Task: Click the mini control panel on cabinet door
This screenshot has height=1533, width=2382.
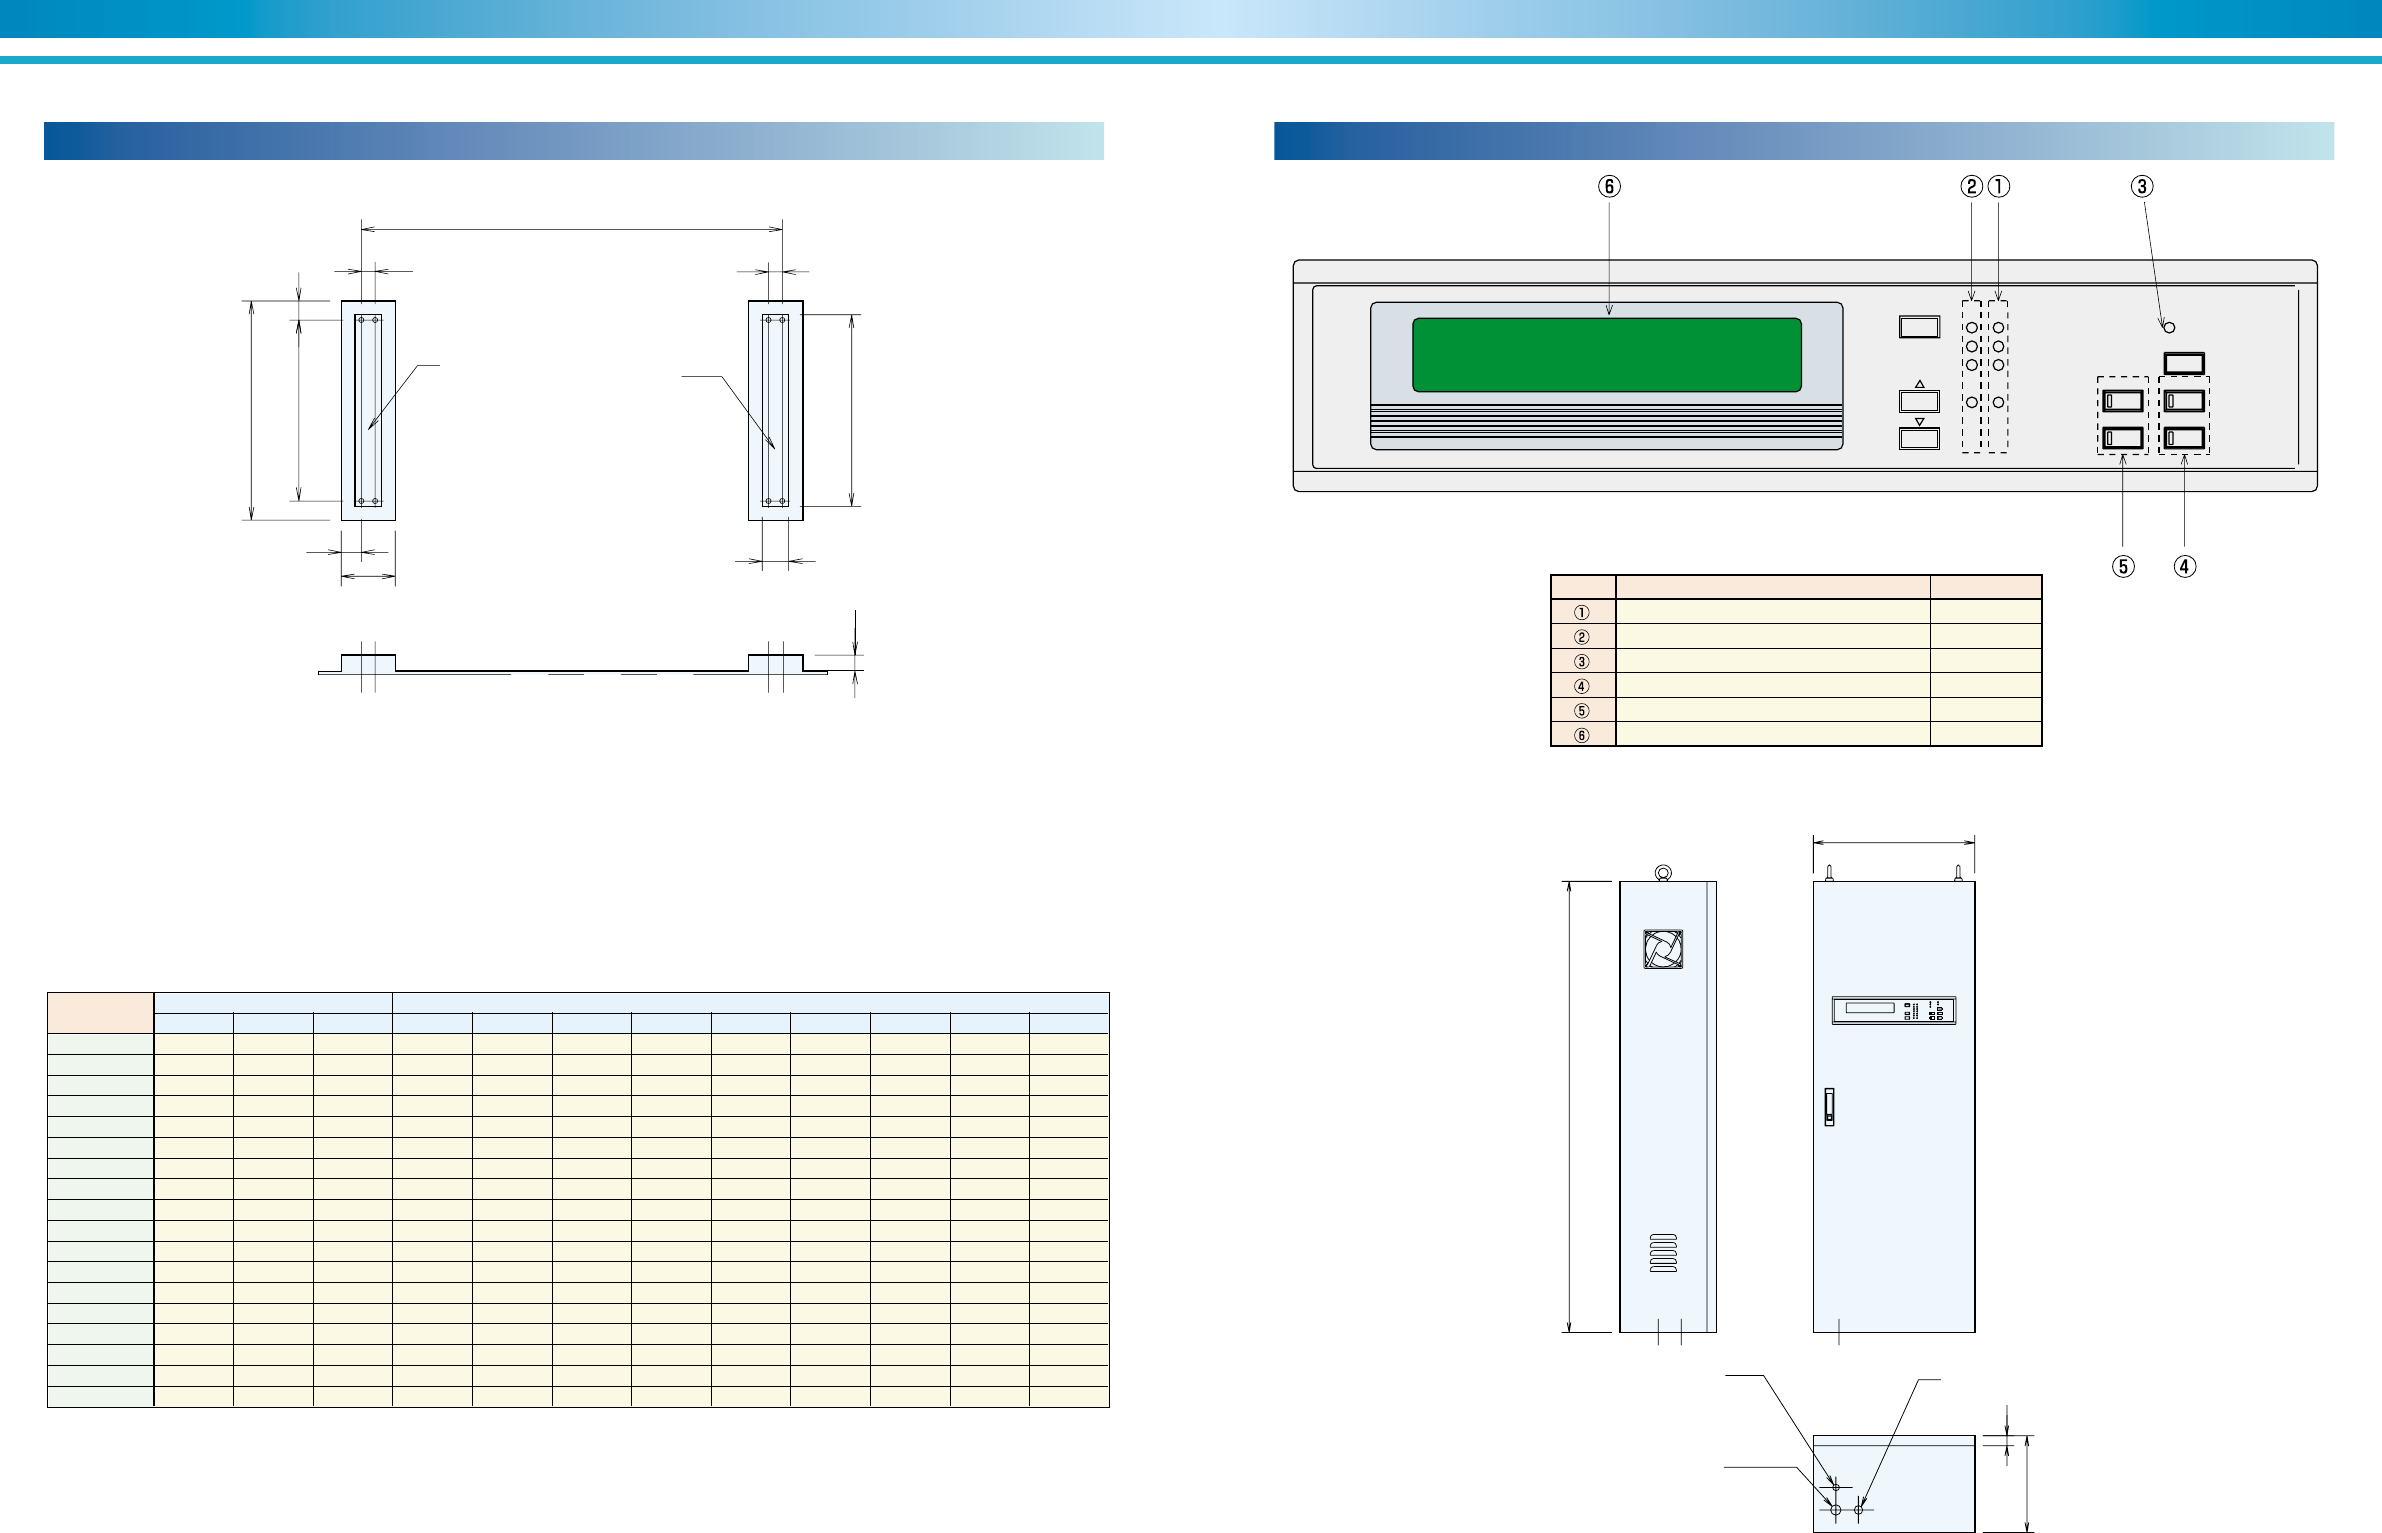Action: pos(1894,1010)
